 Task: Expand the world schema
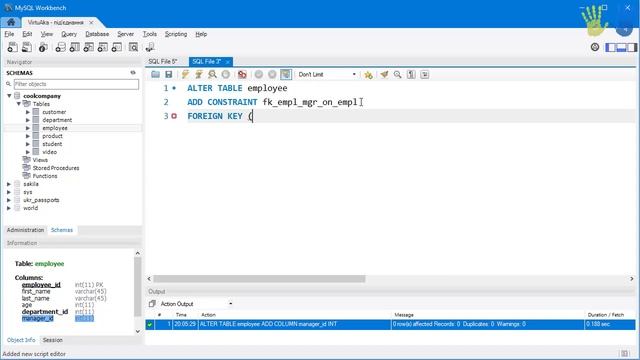tap(9, 208)
